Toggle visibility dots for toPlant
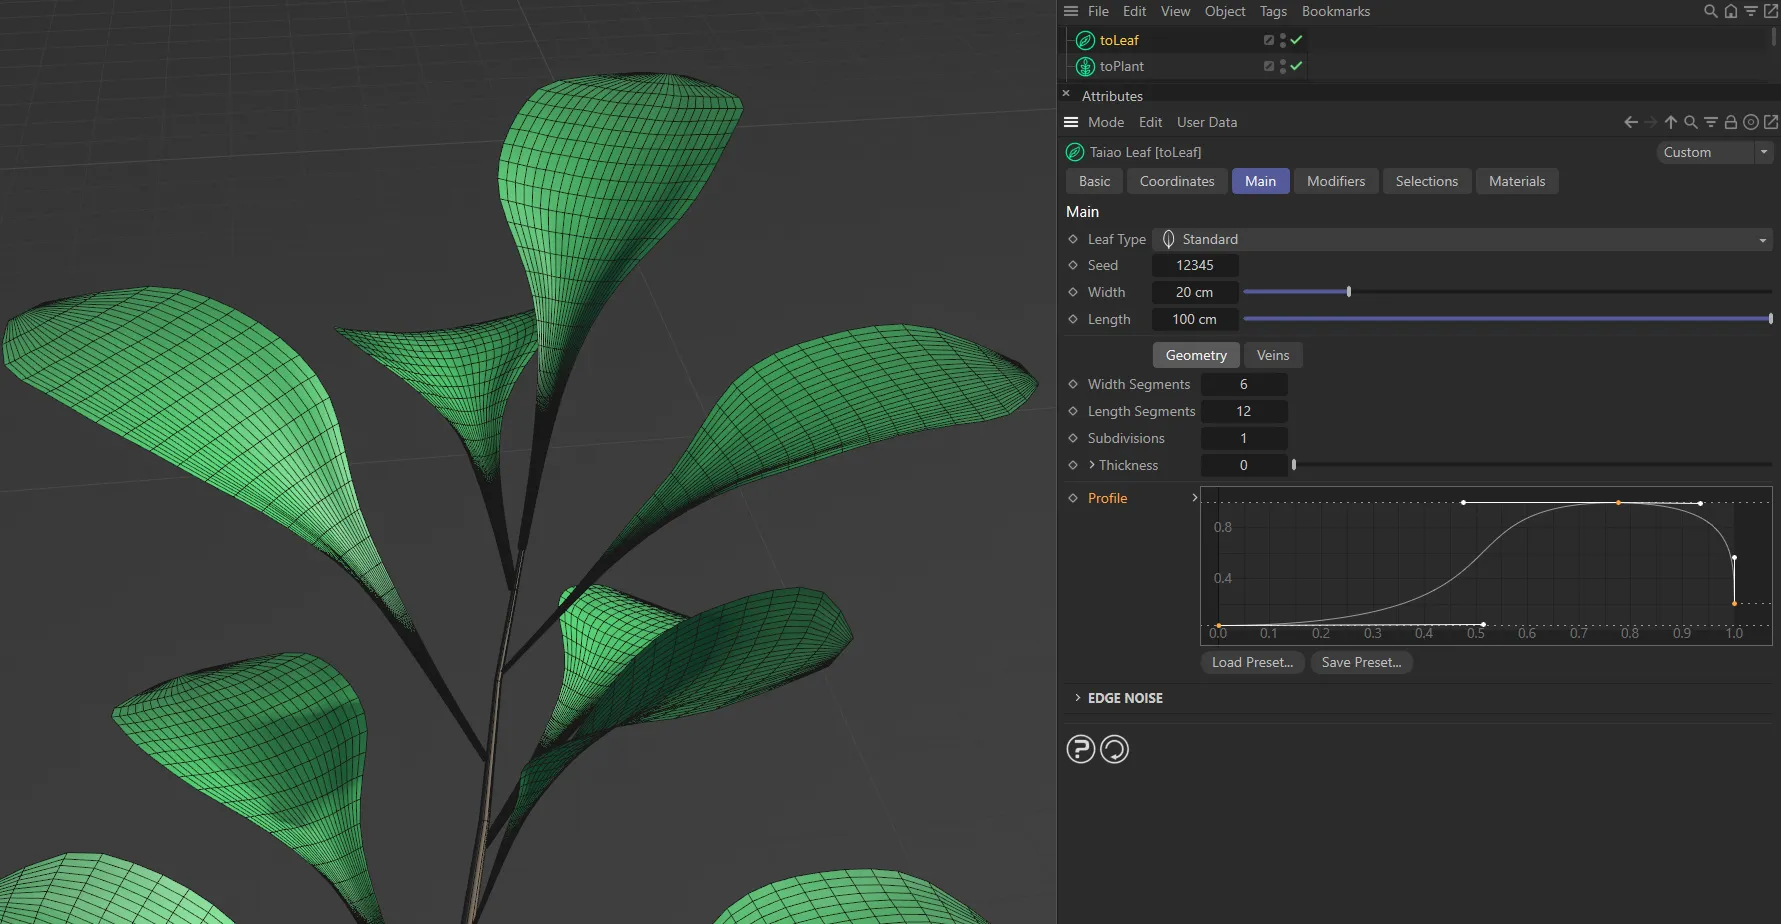This screenshot has width=1781, height=924. tap(1283, 66)
